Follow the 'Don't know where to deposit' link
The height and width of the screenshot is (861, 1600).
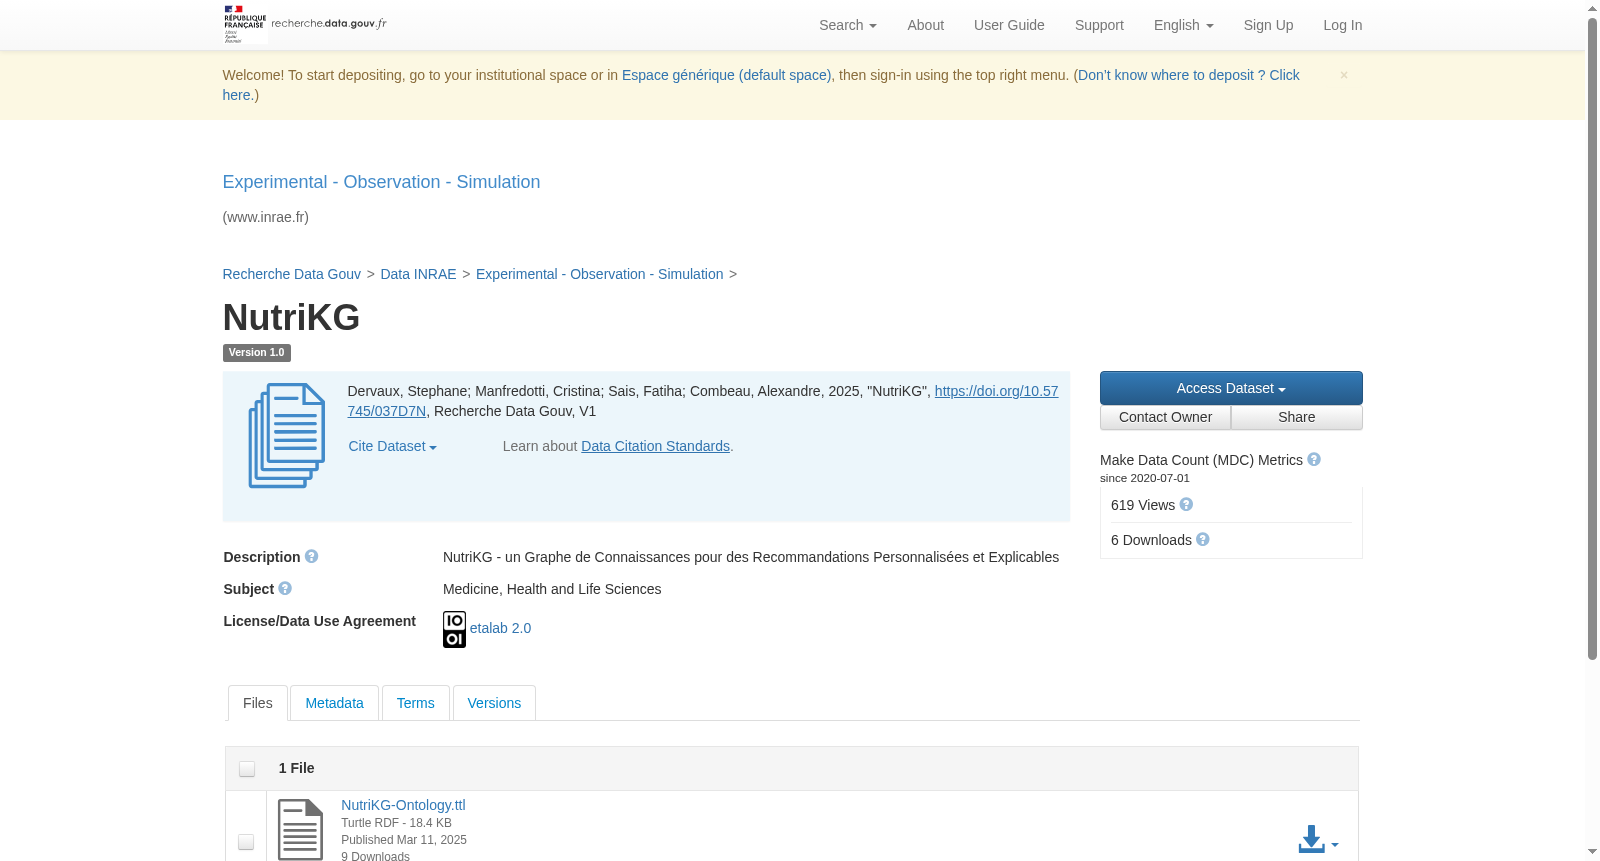click(x=1188, y=75)
